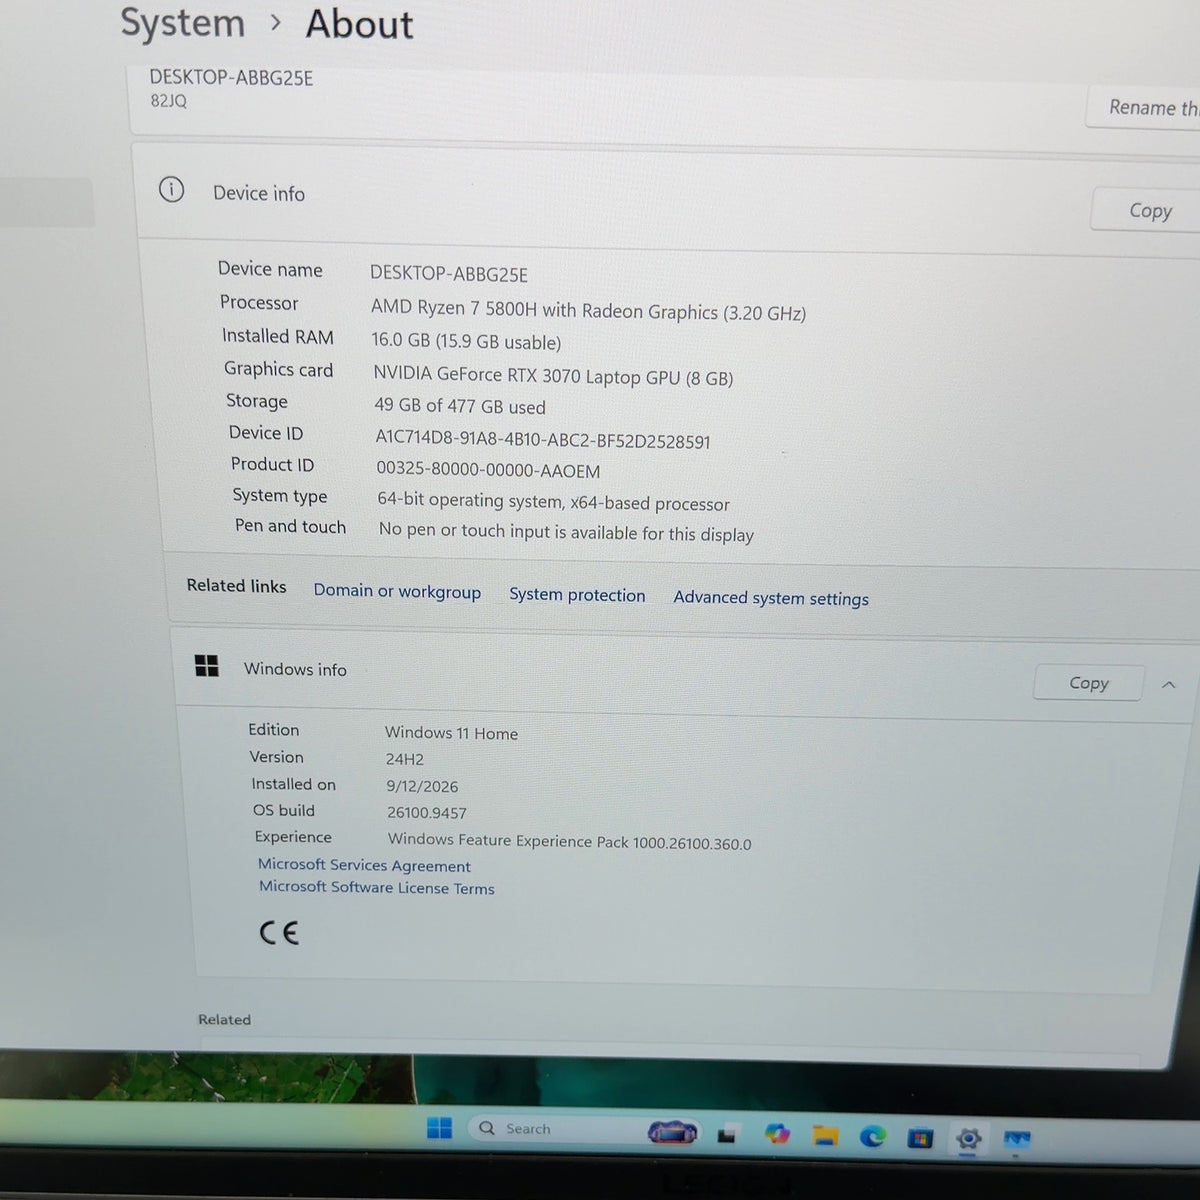Select the NVIDIA GeForce RTX 3070 graphics text

coord(553,376)
